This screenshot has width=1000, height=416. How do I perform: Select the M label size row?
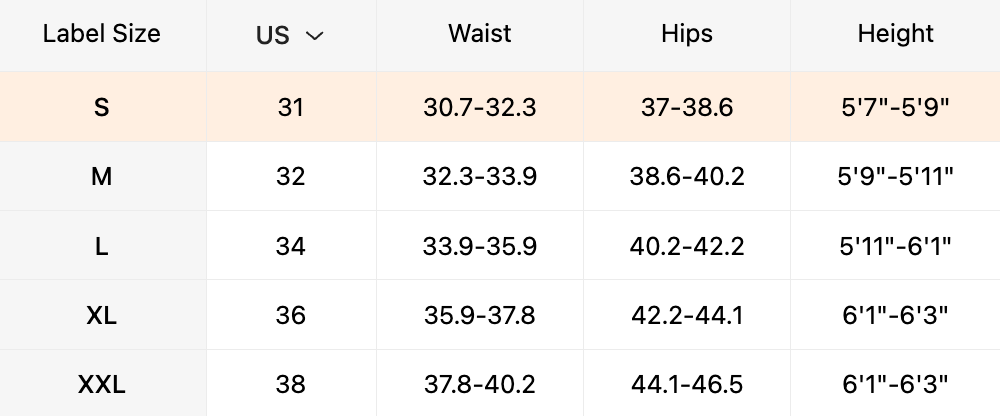[x=102, y=177]
